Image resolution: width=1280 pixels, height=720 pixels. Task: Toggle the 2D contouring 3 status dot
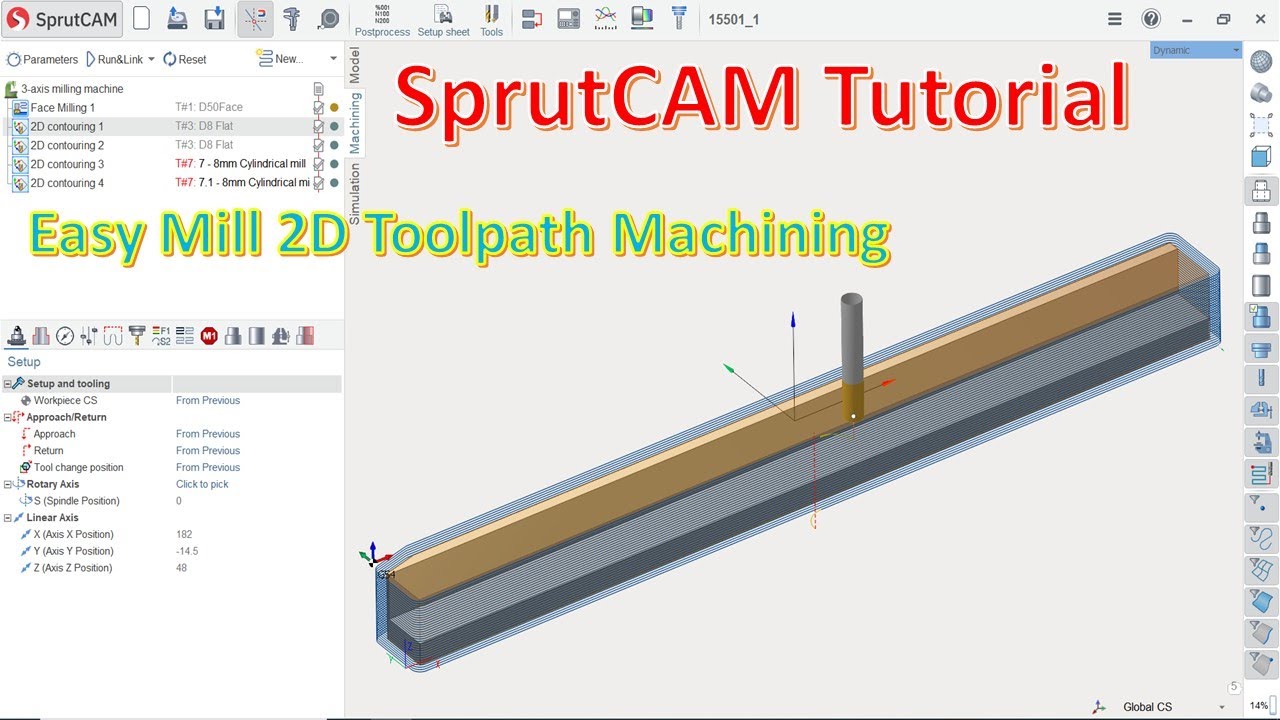[x=334, y=164]
